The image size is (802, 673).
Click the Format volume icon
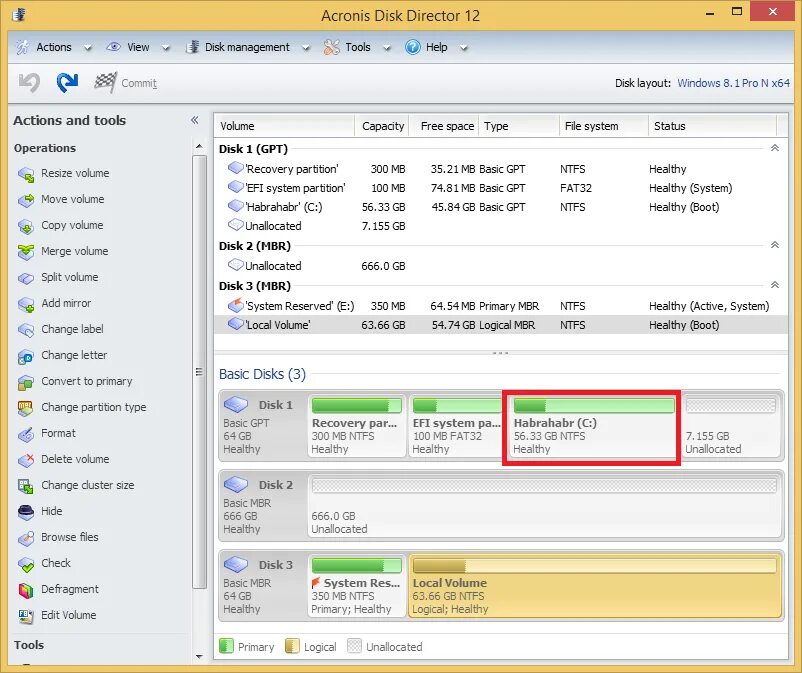click(x=26, y=434)
